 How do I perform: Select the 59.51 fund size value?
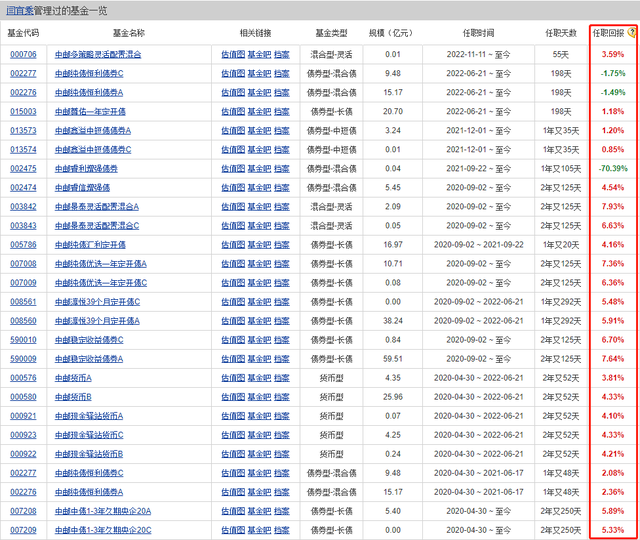click(393, 359)
